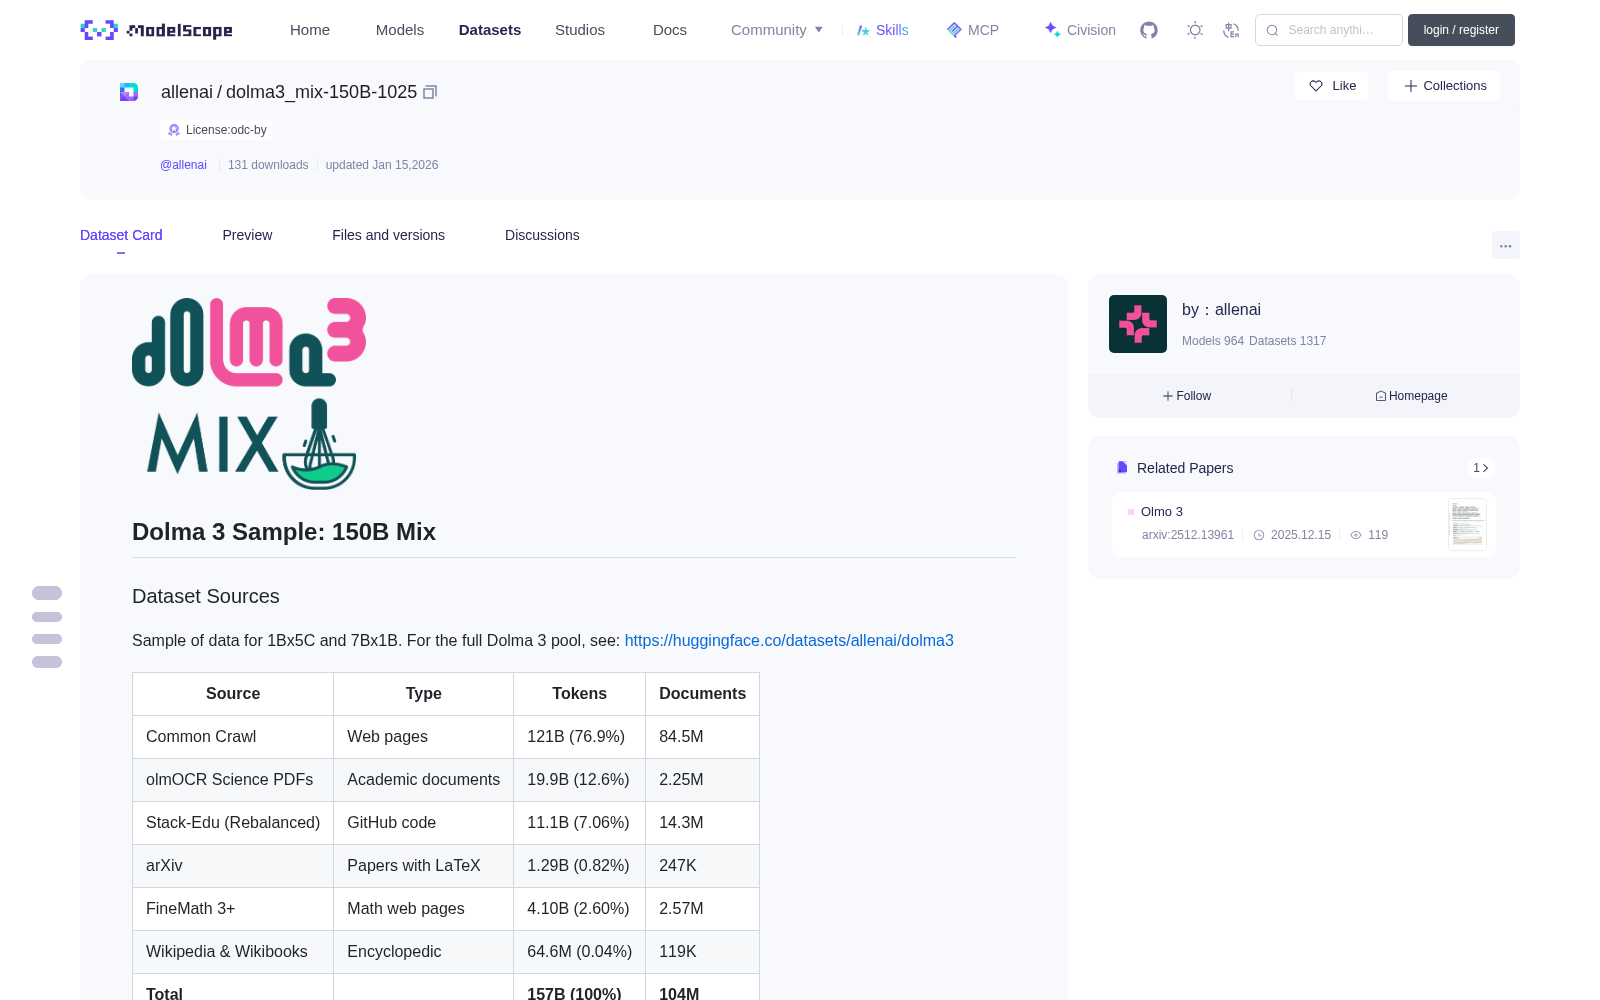
Task: Switch to Files and versions tab
Action: [x=388, y=235]
